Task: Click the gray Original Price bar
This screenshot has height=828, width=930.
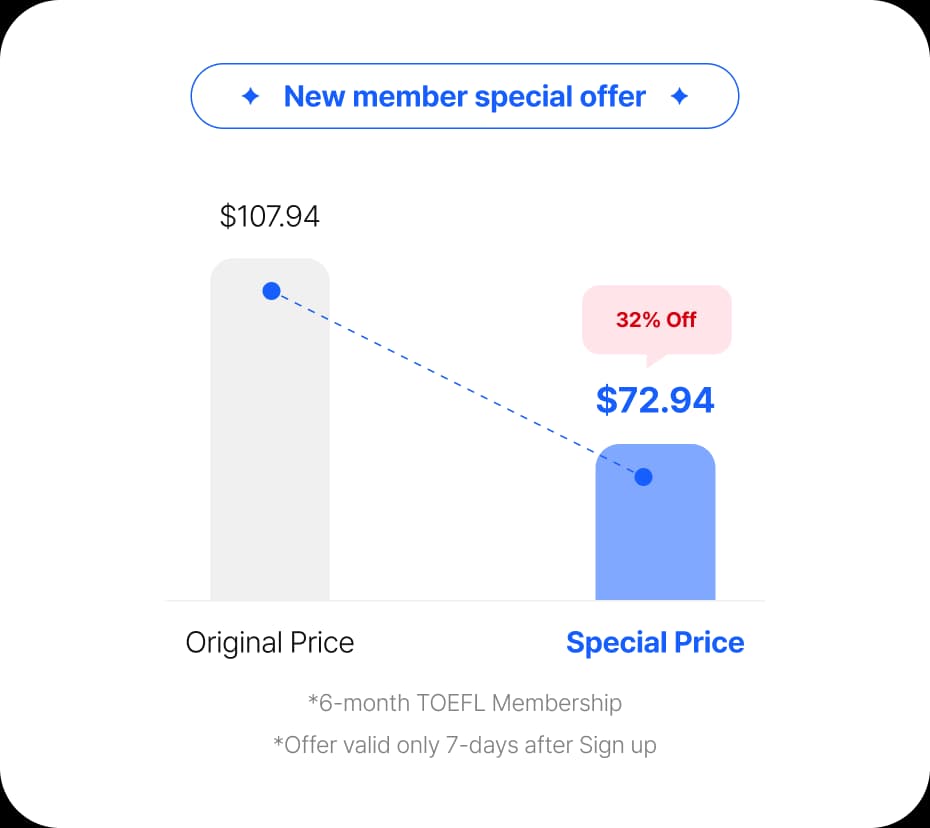Action: (x=270, y=429)
